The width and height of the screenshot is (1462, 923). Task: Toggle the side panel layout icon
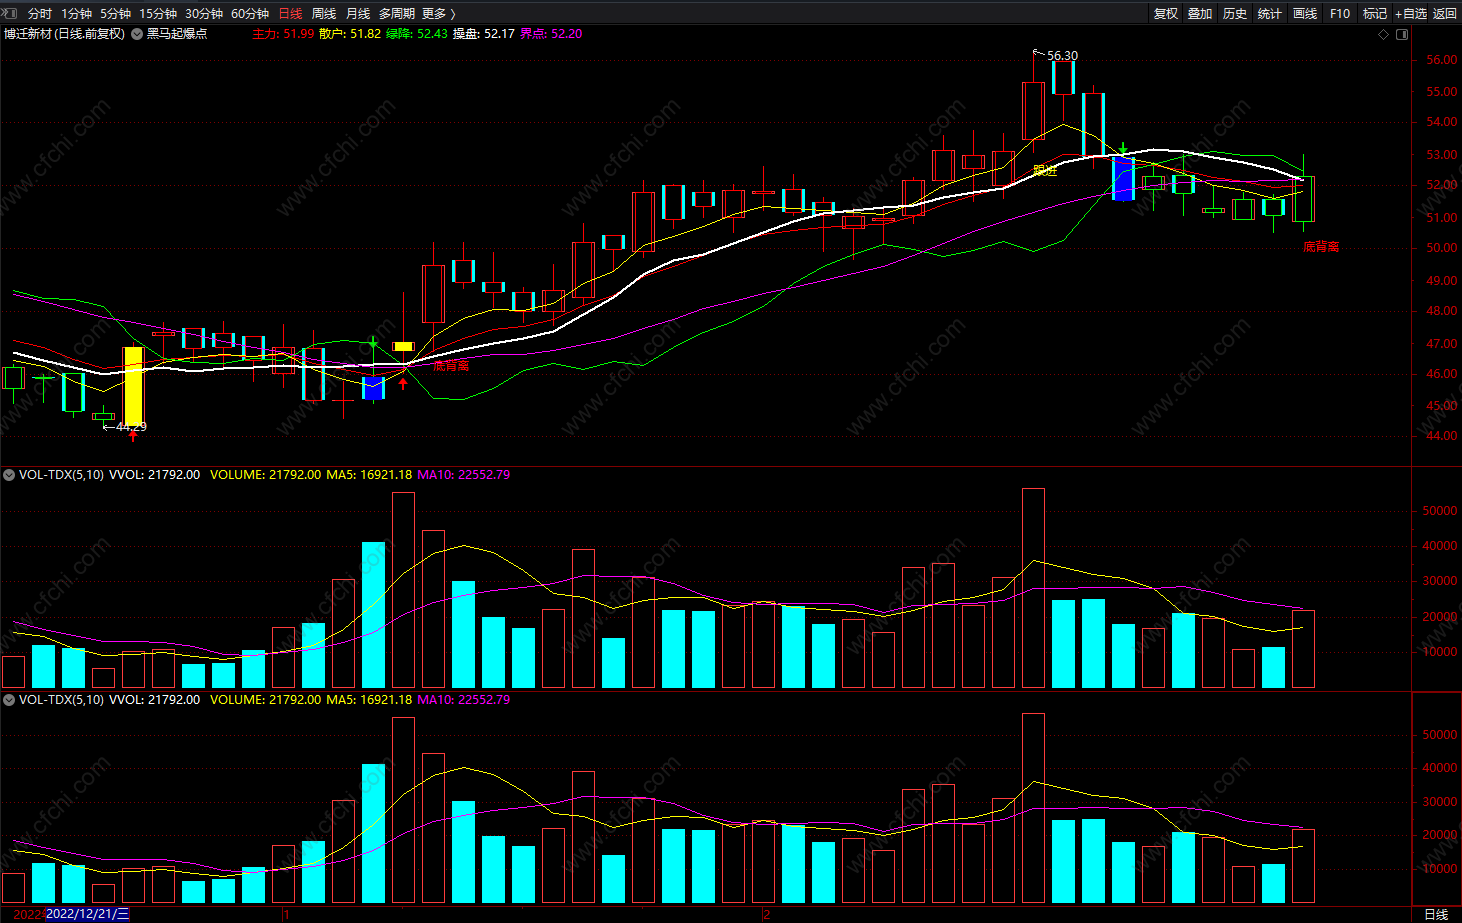coord(1402,34)
